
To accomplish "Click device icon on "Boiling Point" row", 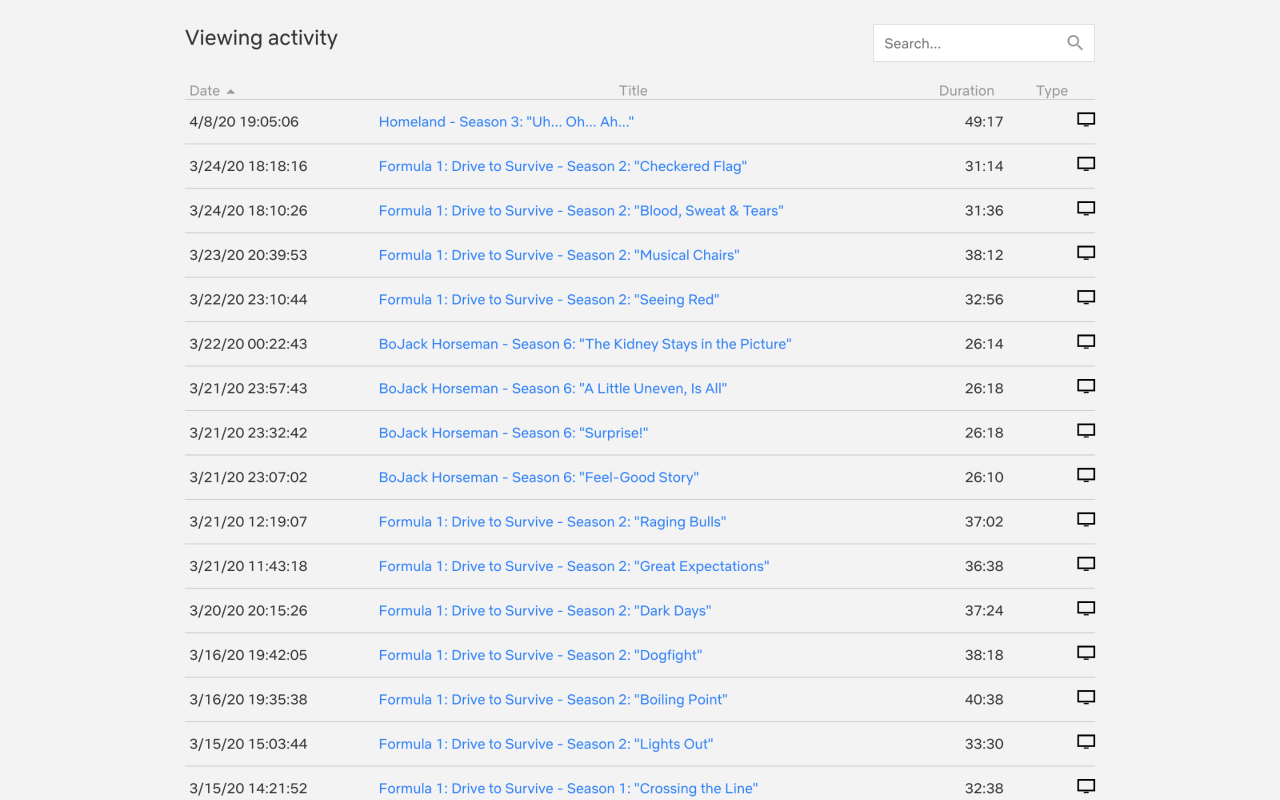I will coord(1086,697).
